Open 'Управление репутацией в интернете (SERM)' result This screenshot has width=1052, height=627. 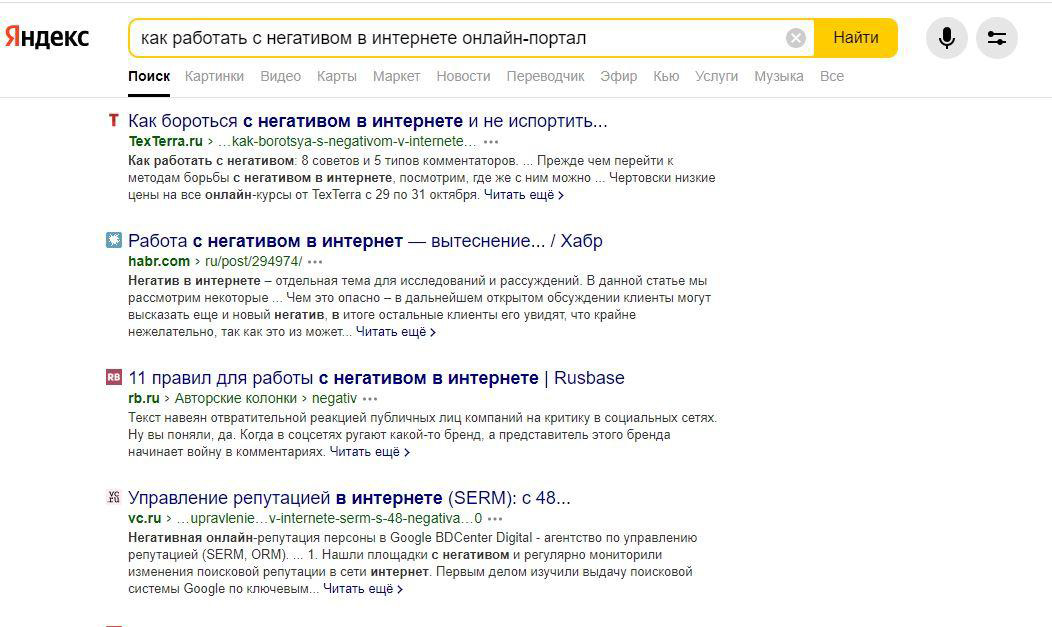(349, 498)
